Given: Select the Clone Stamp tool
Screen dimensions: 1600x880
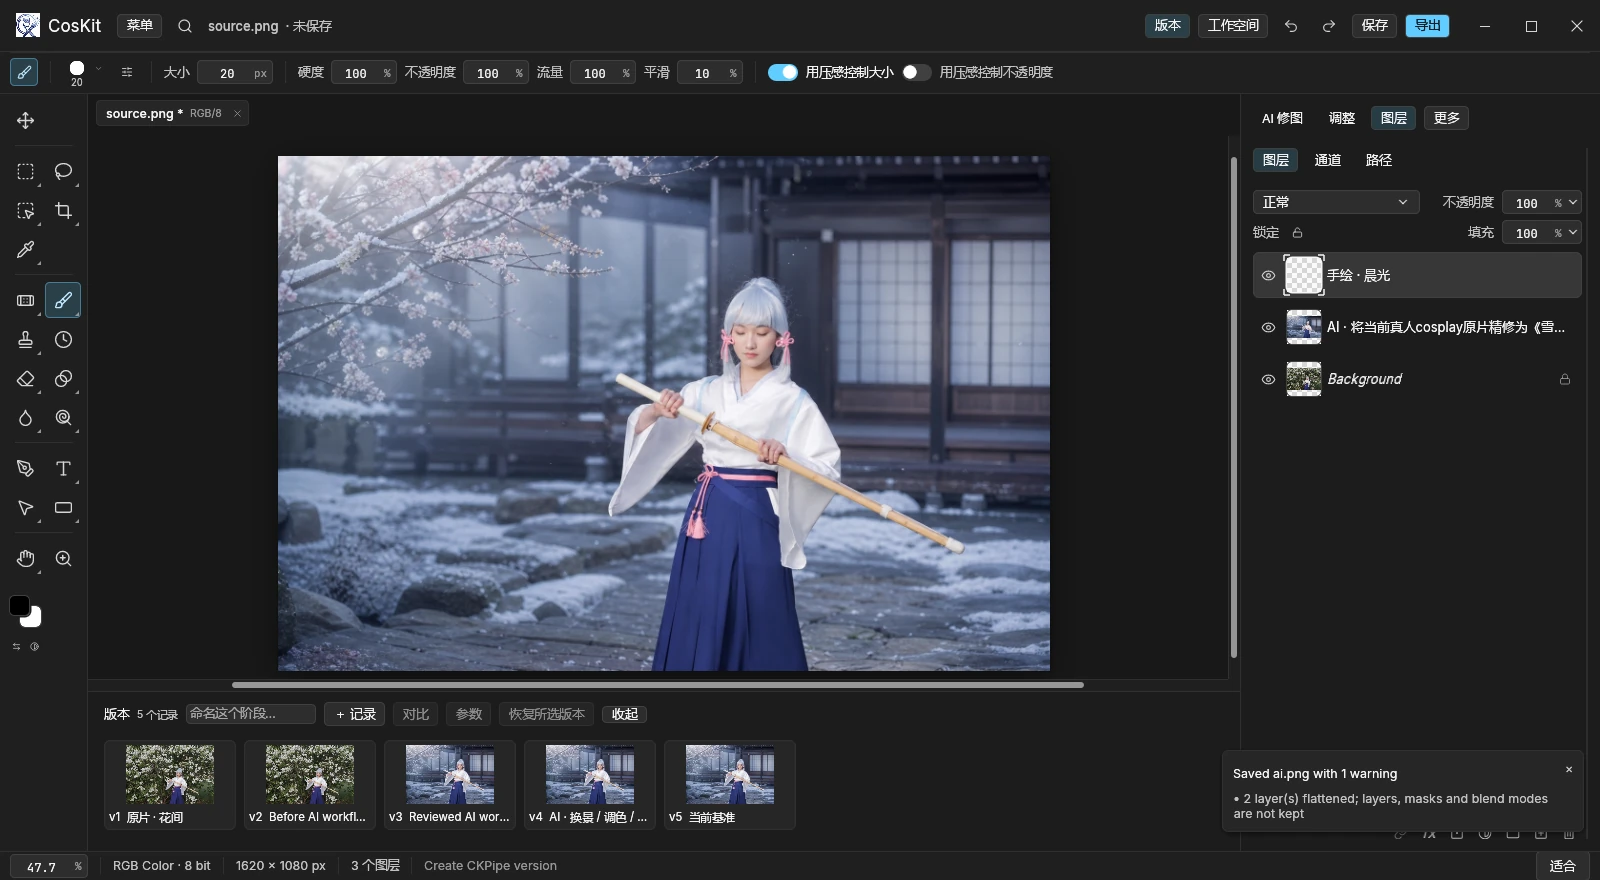Looking at the screenshot, I should click(26, 340).
